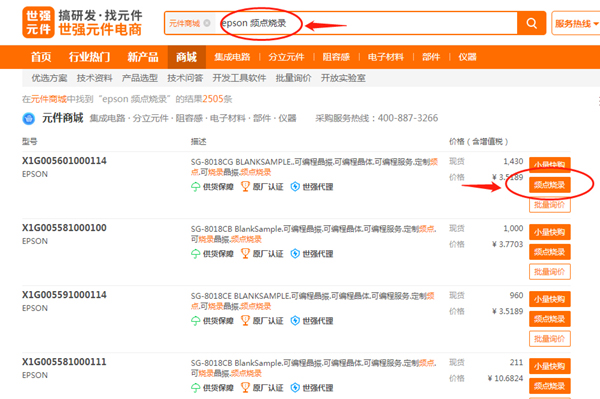Image resolution: width=600 pixels, height=399 pixels.
Task: Open the 批量询价 sub-menu link
Action: (293, 78)
